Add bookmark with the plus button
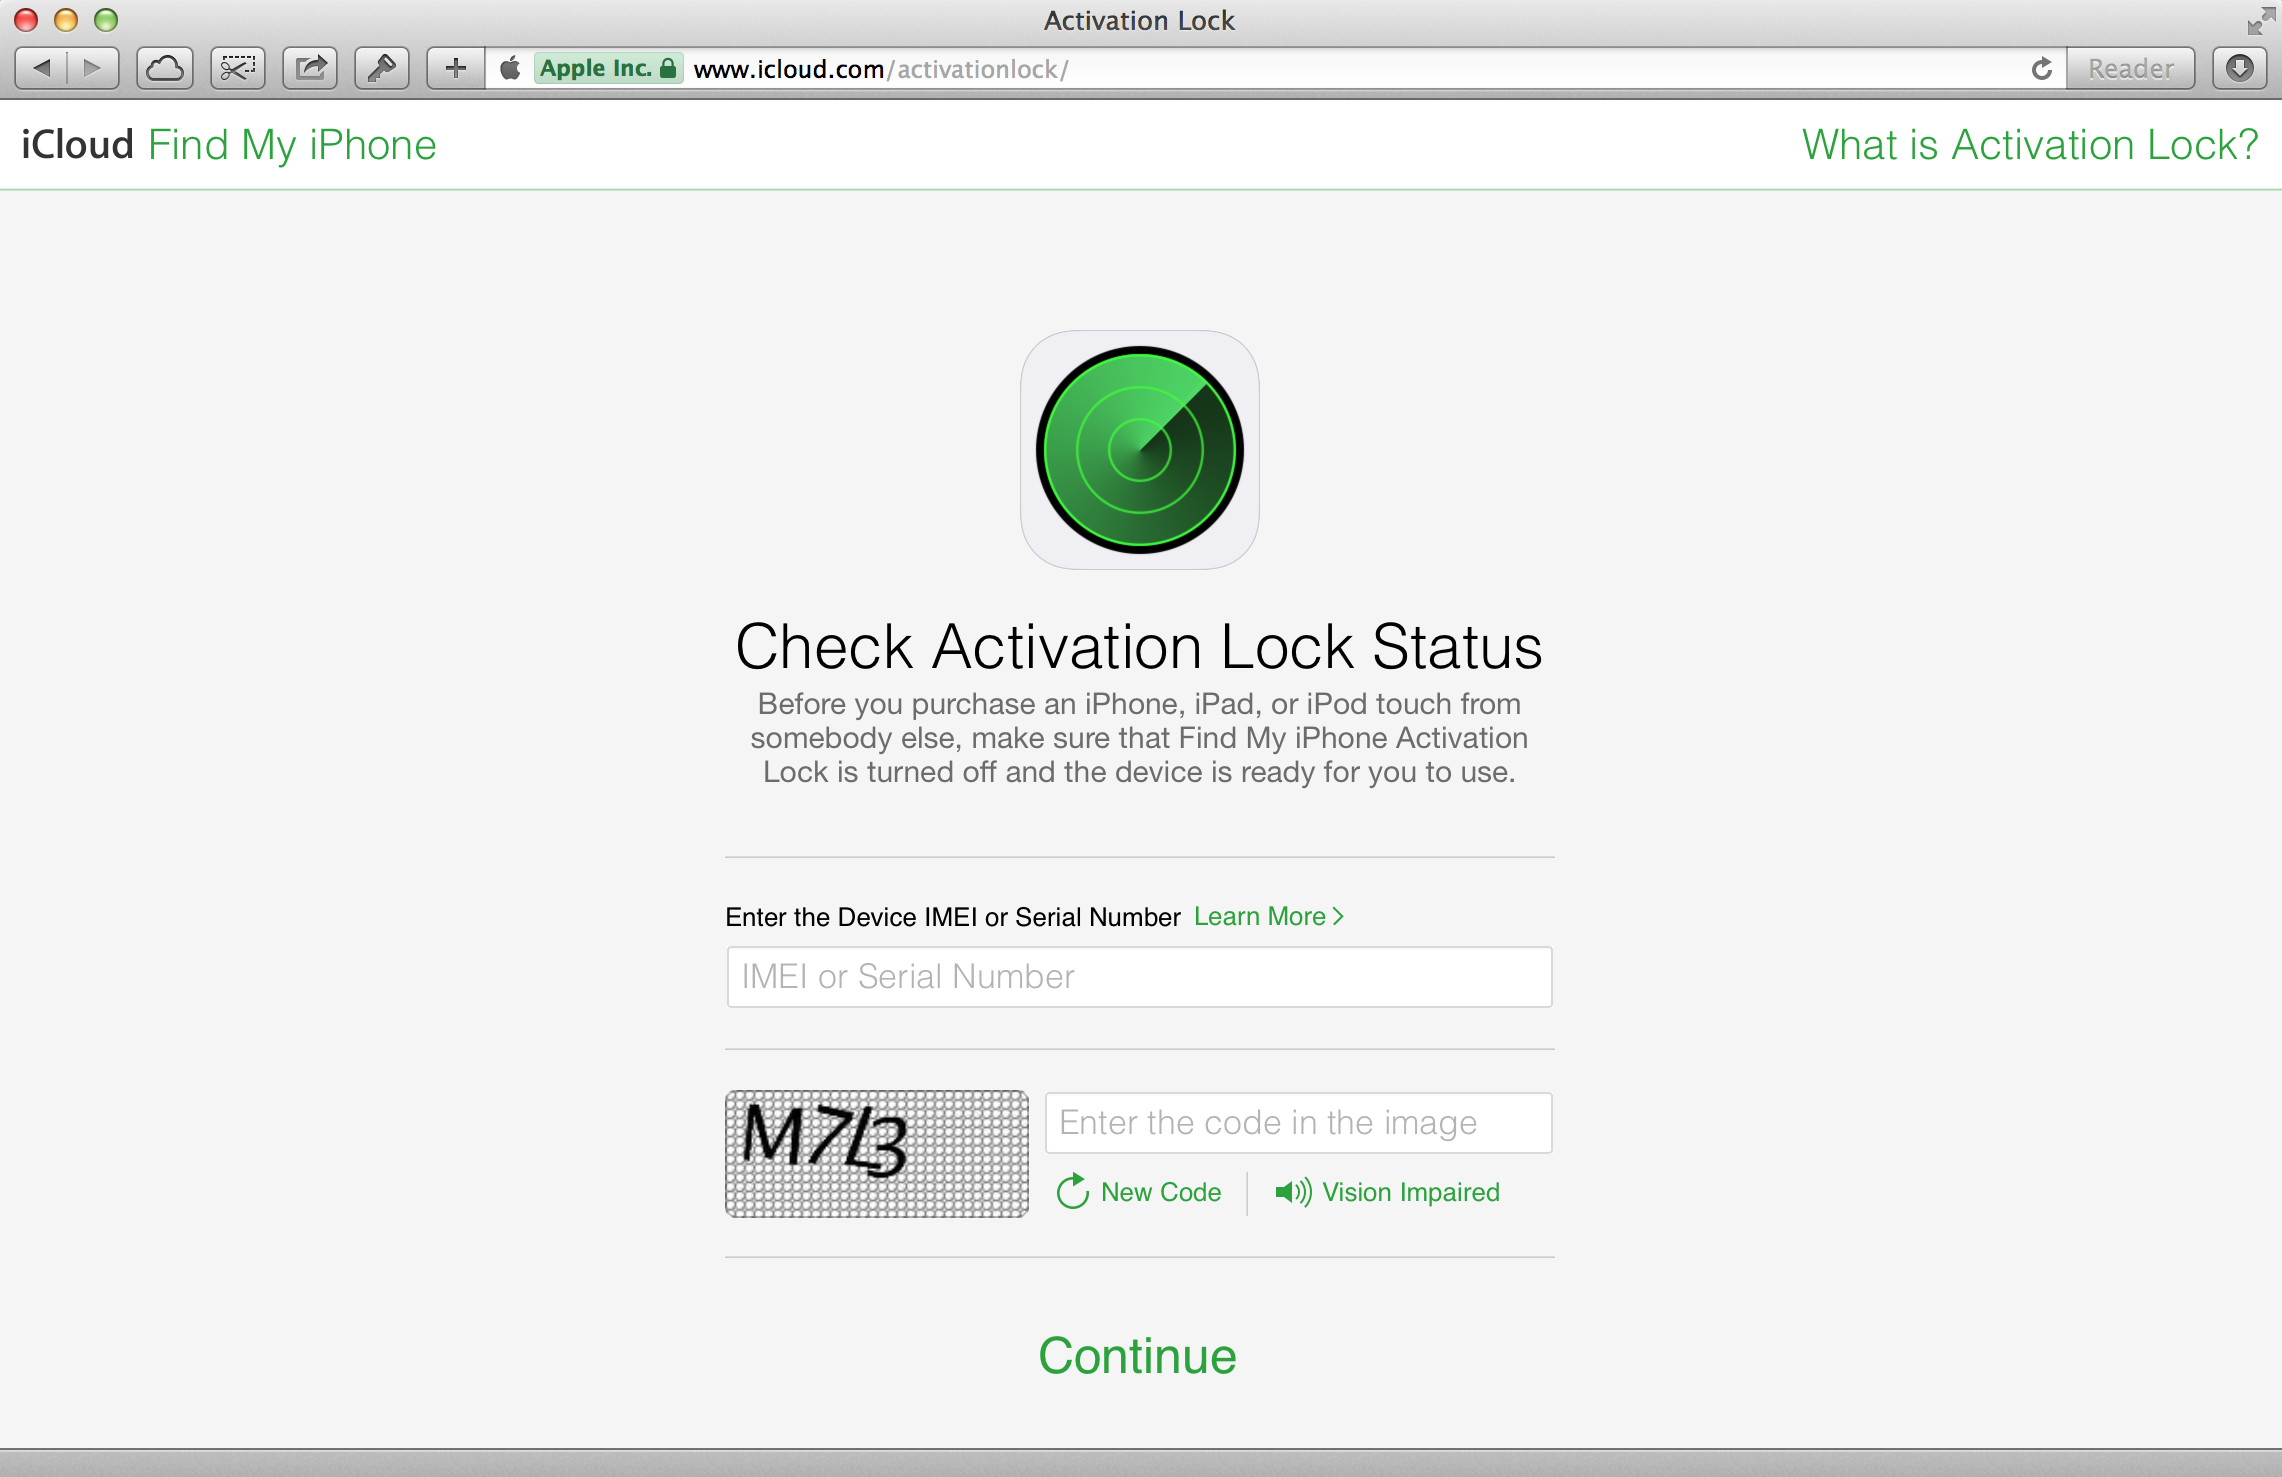This screenshot has width=2282, height=1477. [x=456, y=68]
